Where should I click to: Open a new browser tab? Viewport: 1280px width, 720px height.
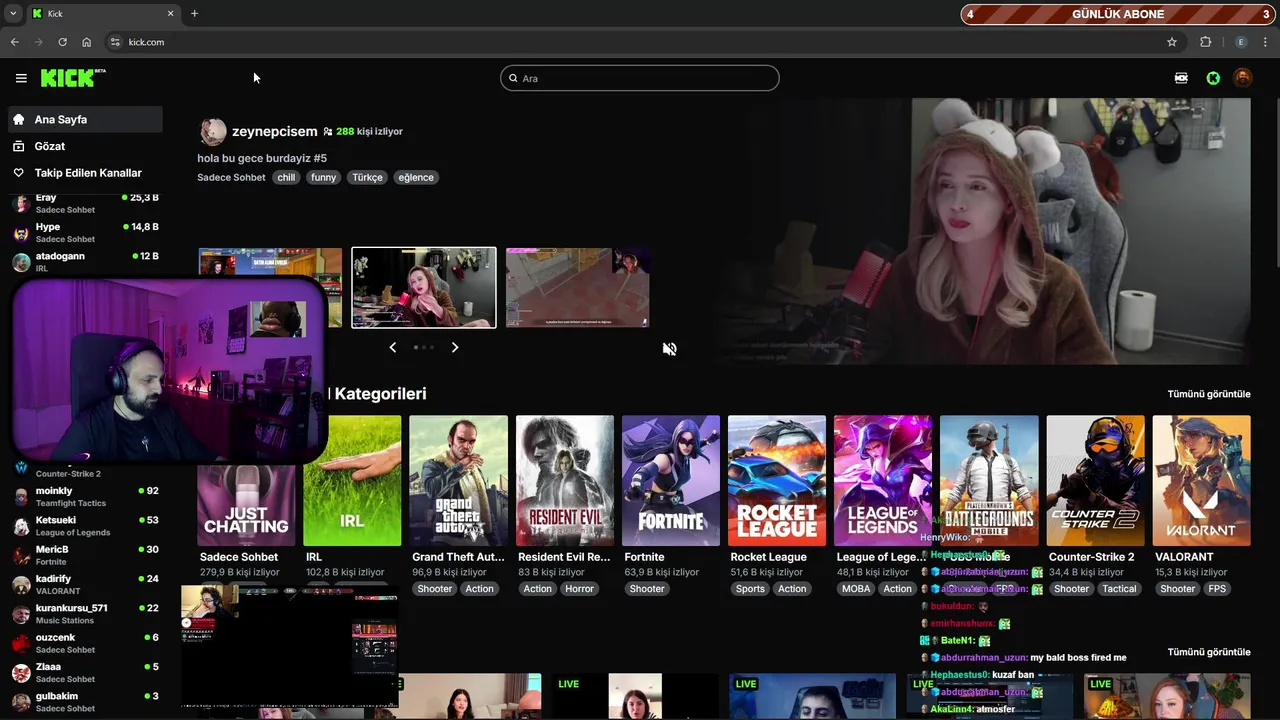pyautogui.click(x=194, y=14)
